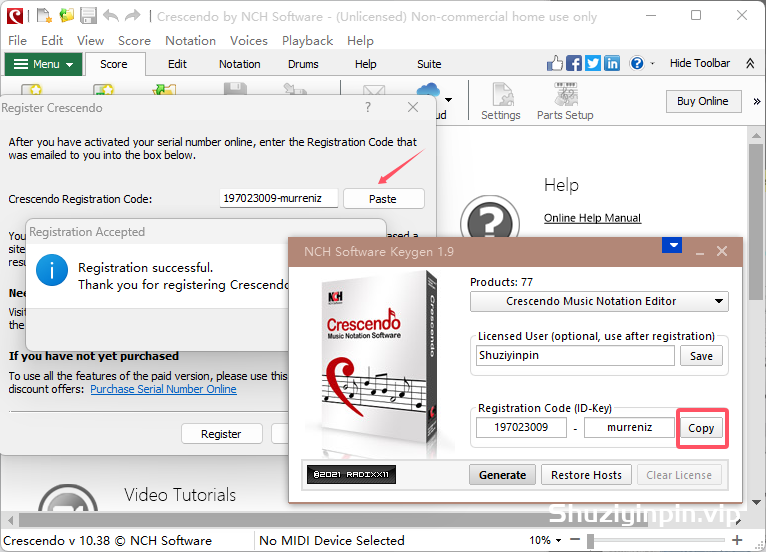Click the Generate button
Image resolution: width=766 pixels, height=552 pixels.
pos(502,475)
